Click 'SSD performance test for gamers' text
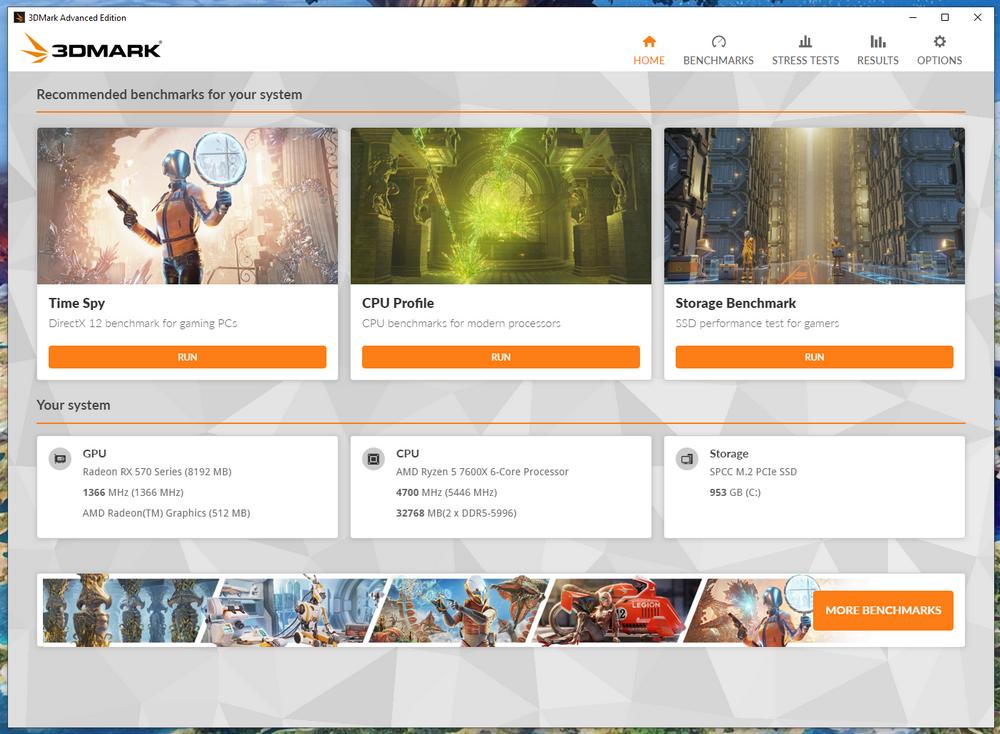 pos(757,323)
